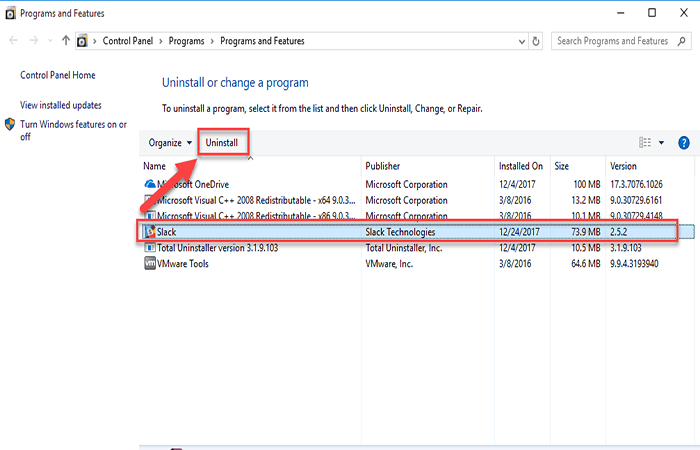Image resolution: width=700 pixels, height=450 pixels.
Task: Sort by the Name column header
Action: [x=154, y=166]
